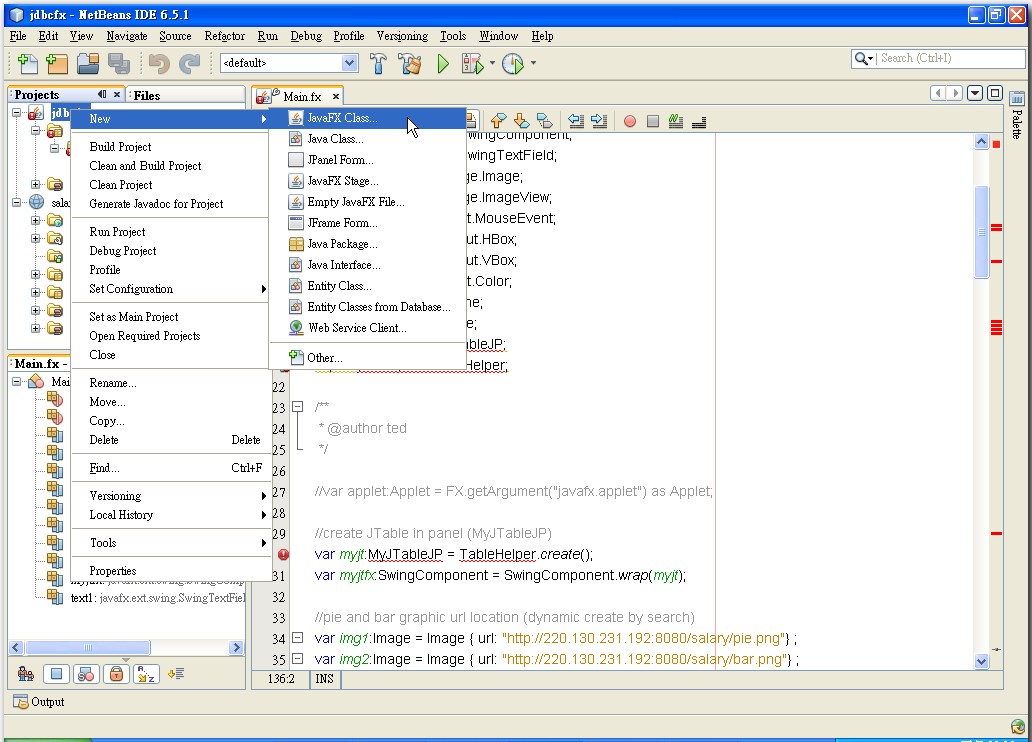This screenshot has height=742, width=1032.
Task: Choose Clean and Build Project from context menu
Action: click(147, 165)
